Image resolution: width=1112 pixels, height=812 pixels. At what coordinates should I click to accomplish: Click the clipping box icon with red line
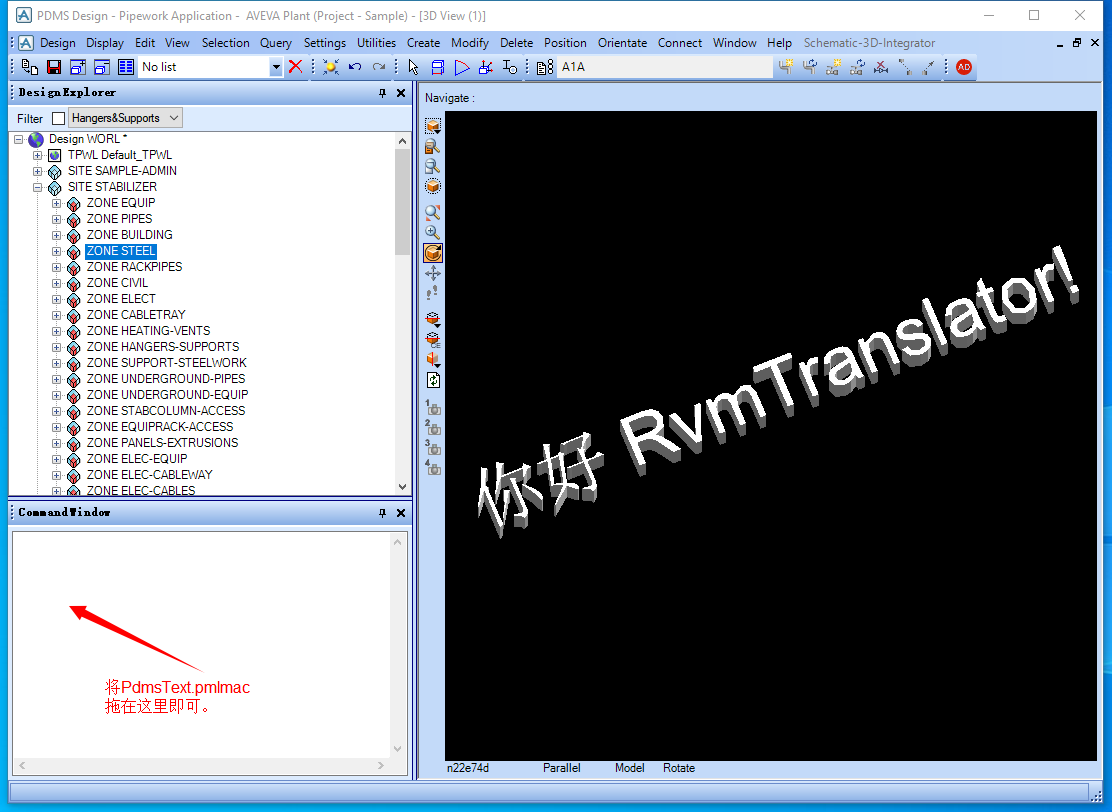click(x=433, y=319)
